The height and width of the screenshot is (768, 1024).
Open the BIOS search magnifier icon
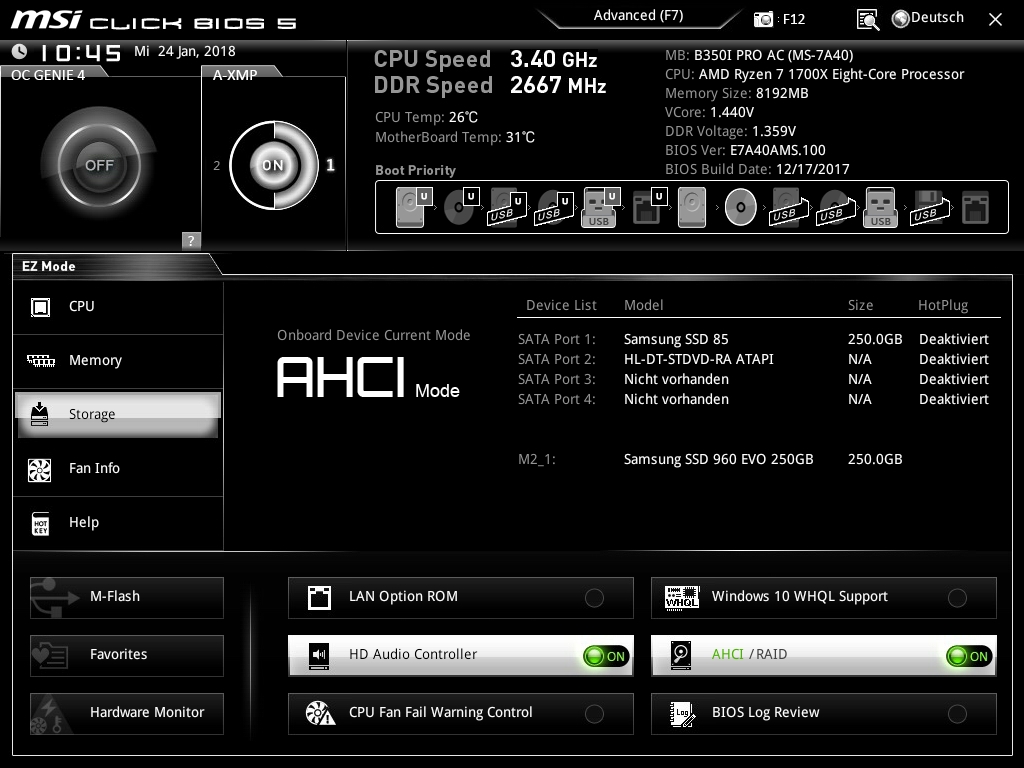tap(867, 19)
